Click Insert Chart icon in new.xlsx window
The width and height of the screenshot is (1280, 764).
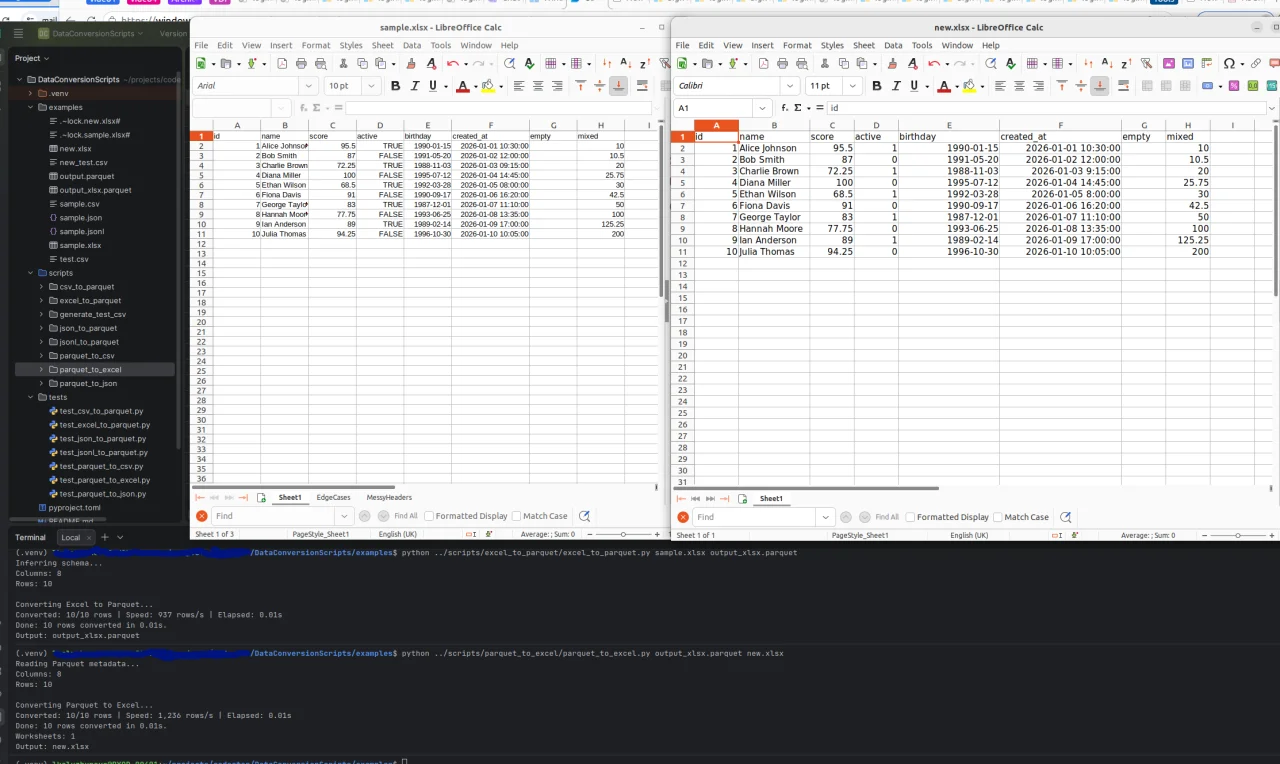point(1188,63)
